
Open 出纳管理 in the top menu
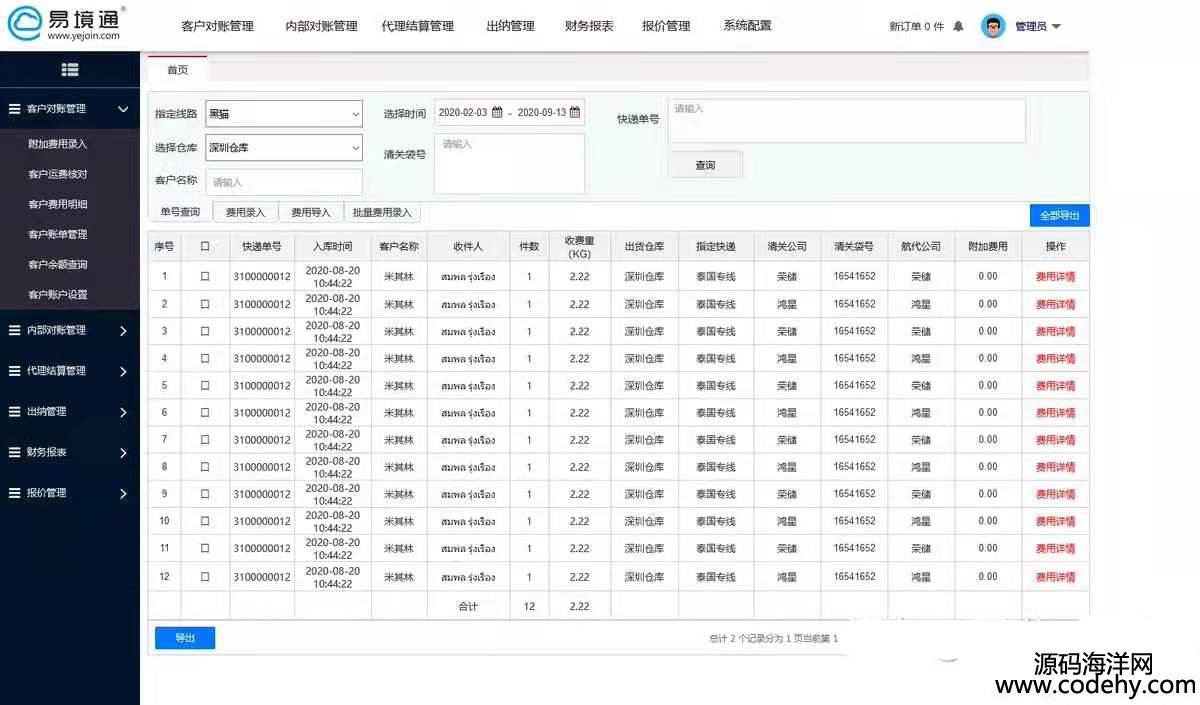click(510, 26)
